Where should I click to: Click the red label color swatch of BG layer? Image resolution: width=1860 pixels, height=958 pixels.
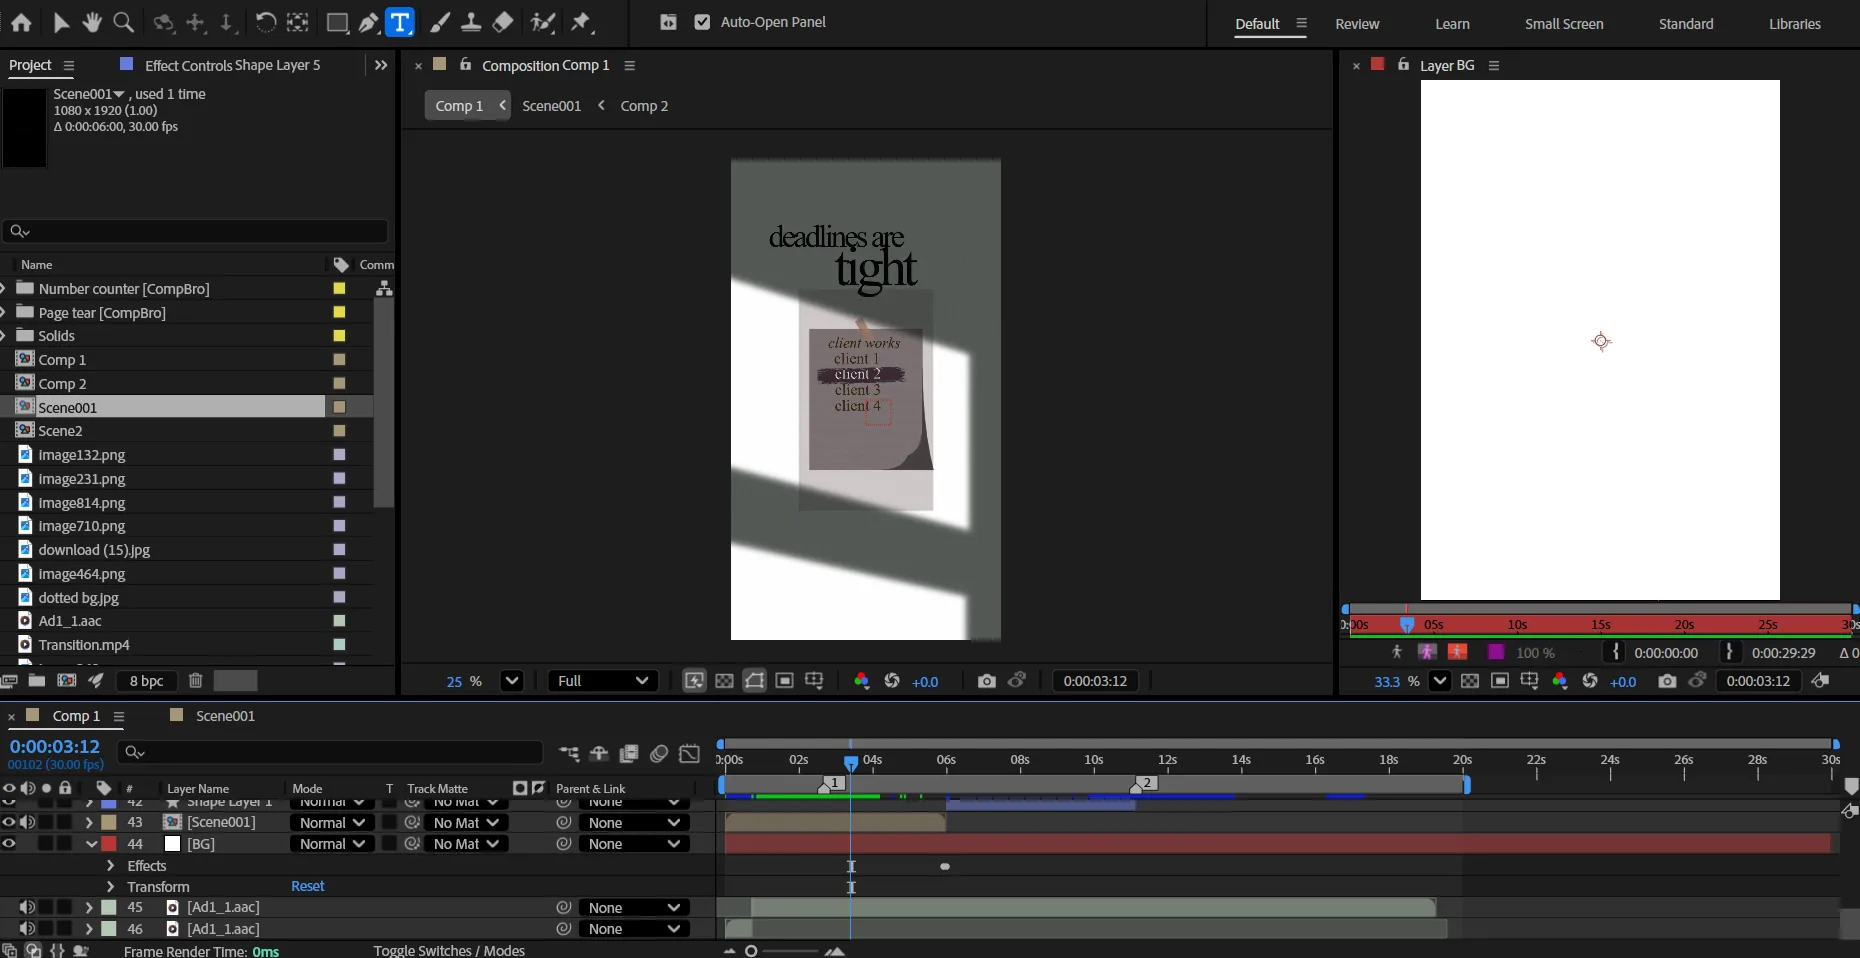pos(109,844)
